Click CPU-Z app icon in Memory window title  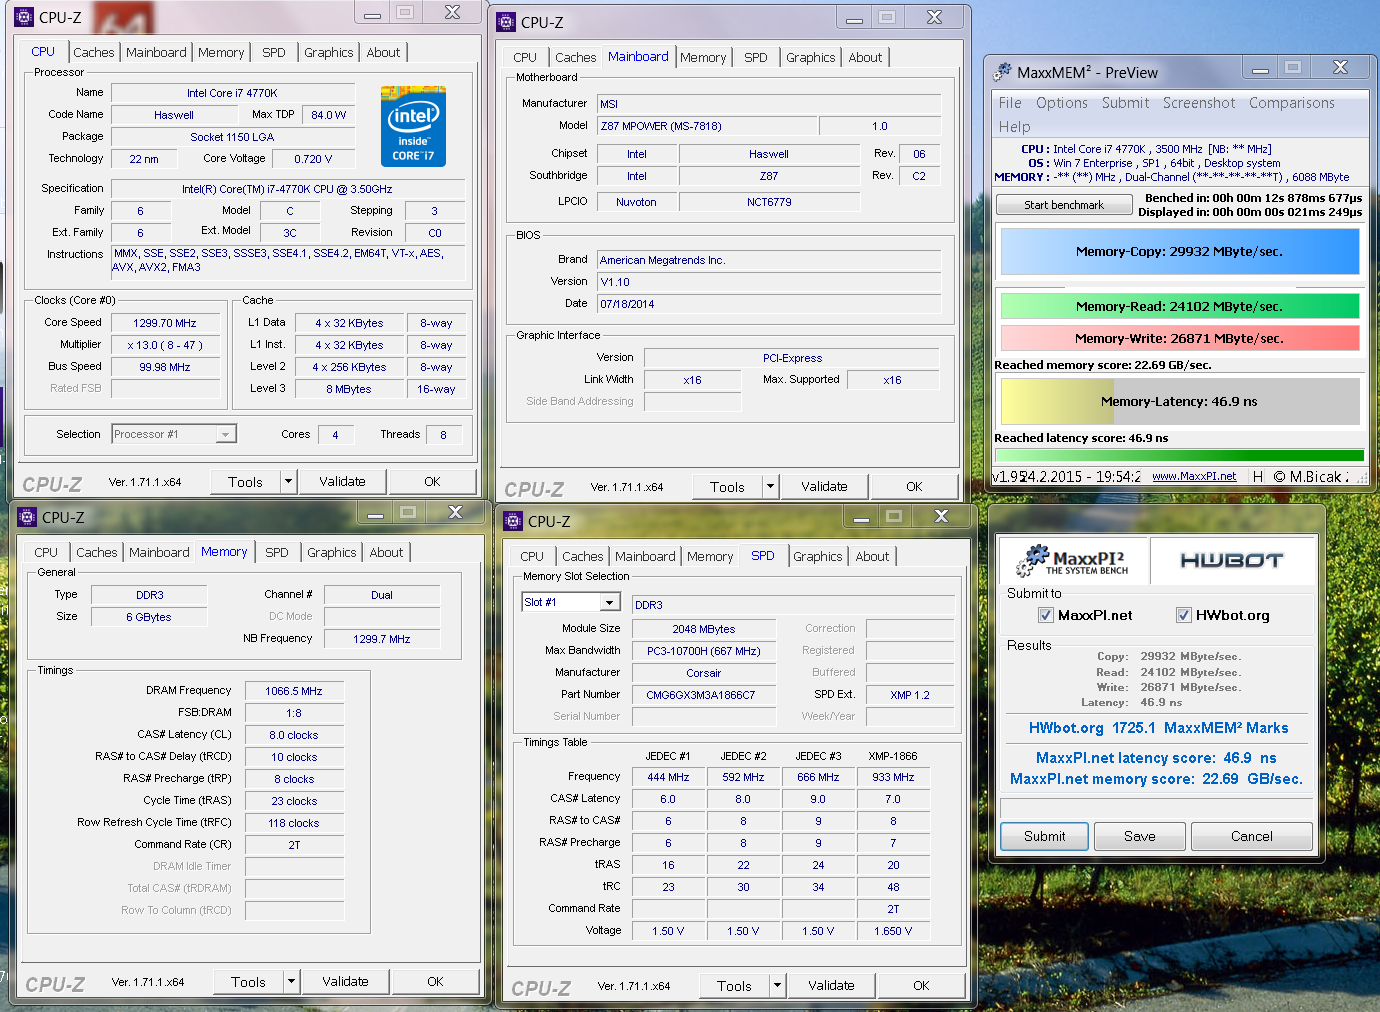[x=27, y=517]
